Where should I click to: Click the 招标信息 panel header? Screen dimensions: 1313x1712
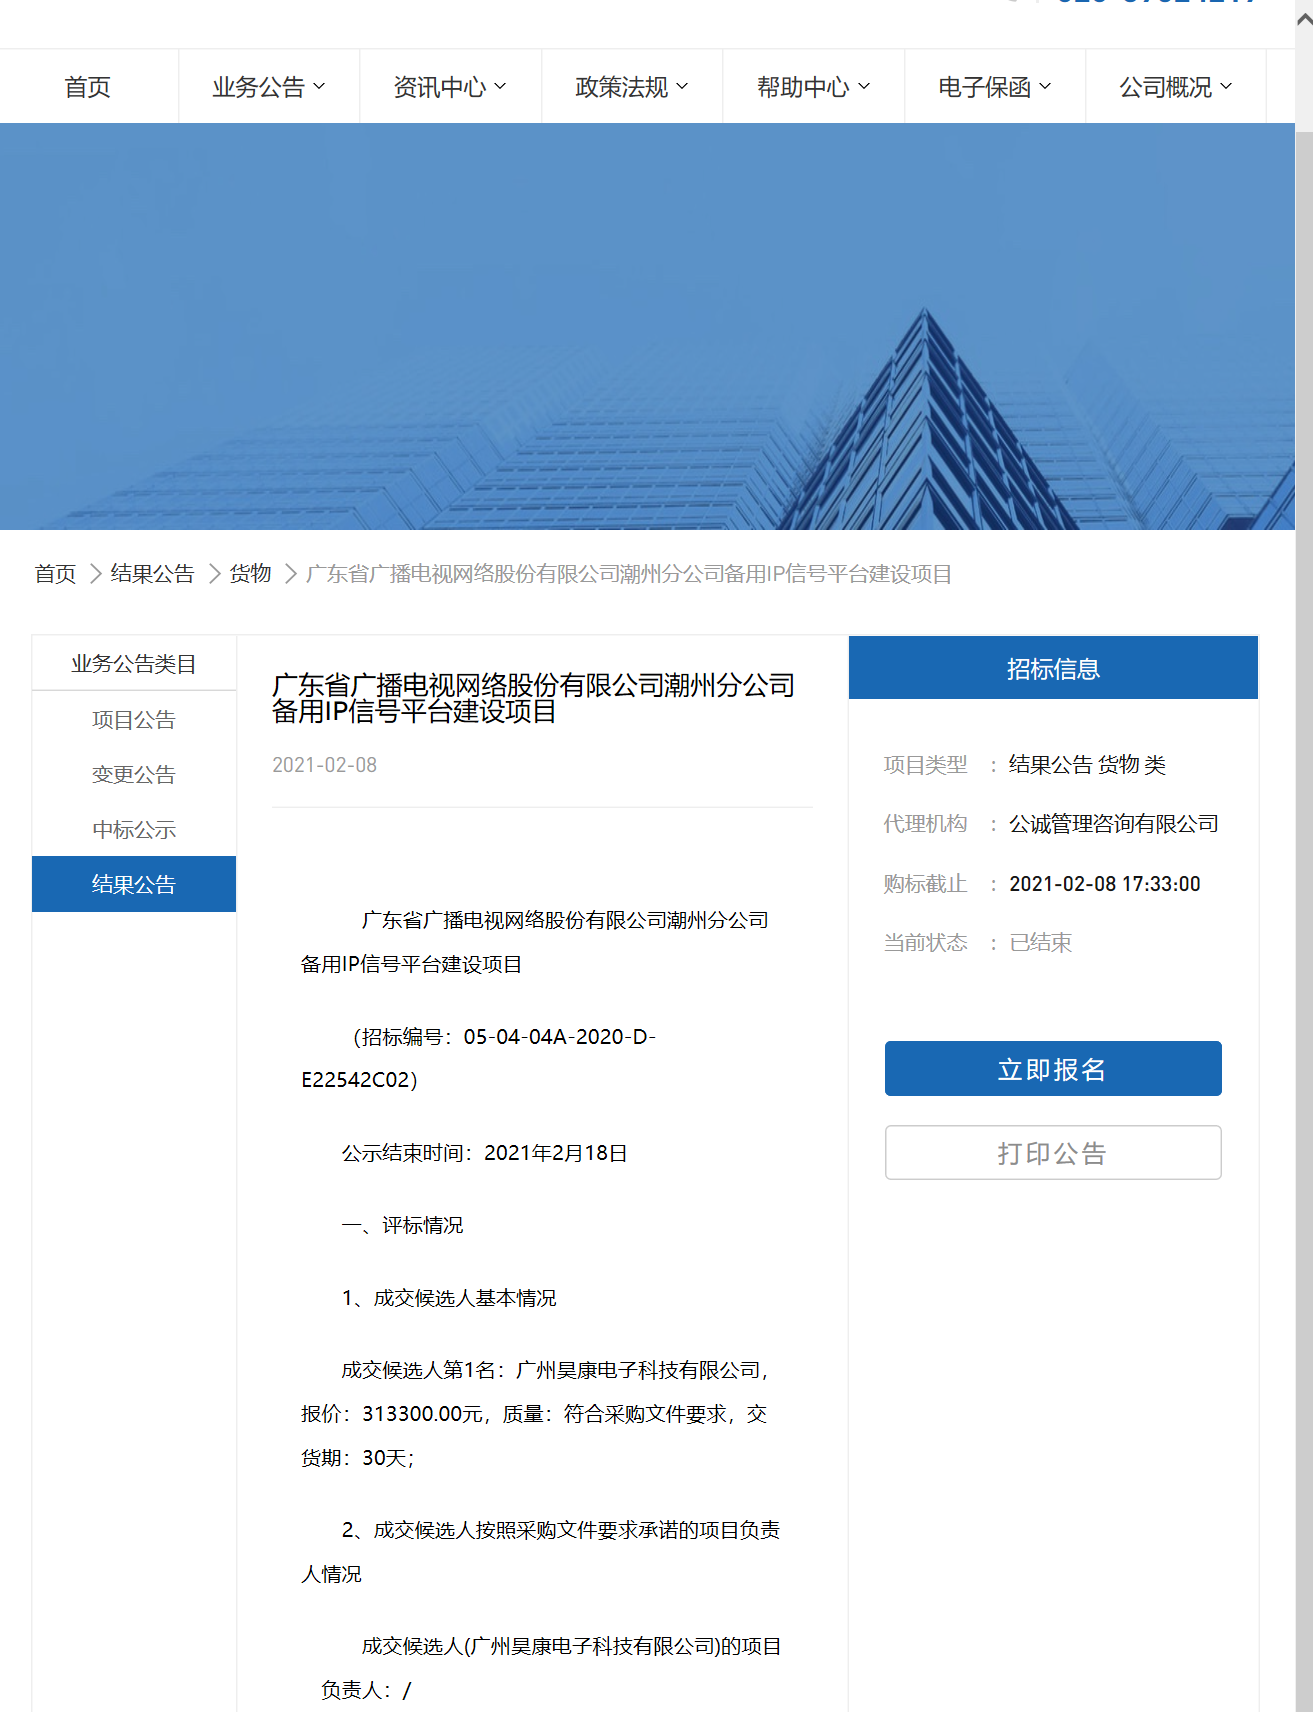coord(1053,668)
